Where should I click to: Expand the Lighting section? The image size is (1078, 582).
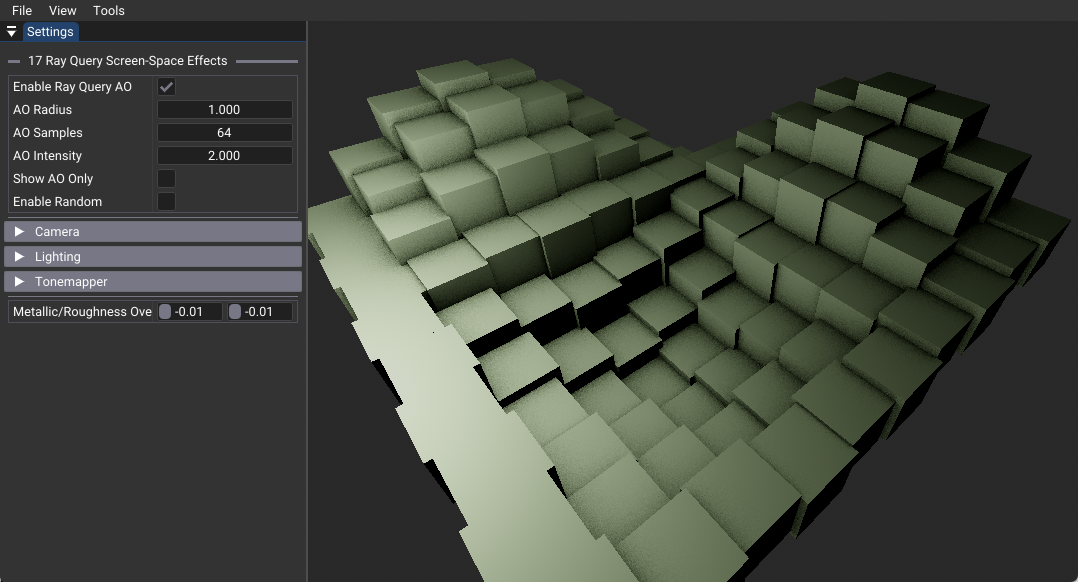click(153, 256)
